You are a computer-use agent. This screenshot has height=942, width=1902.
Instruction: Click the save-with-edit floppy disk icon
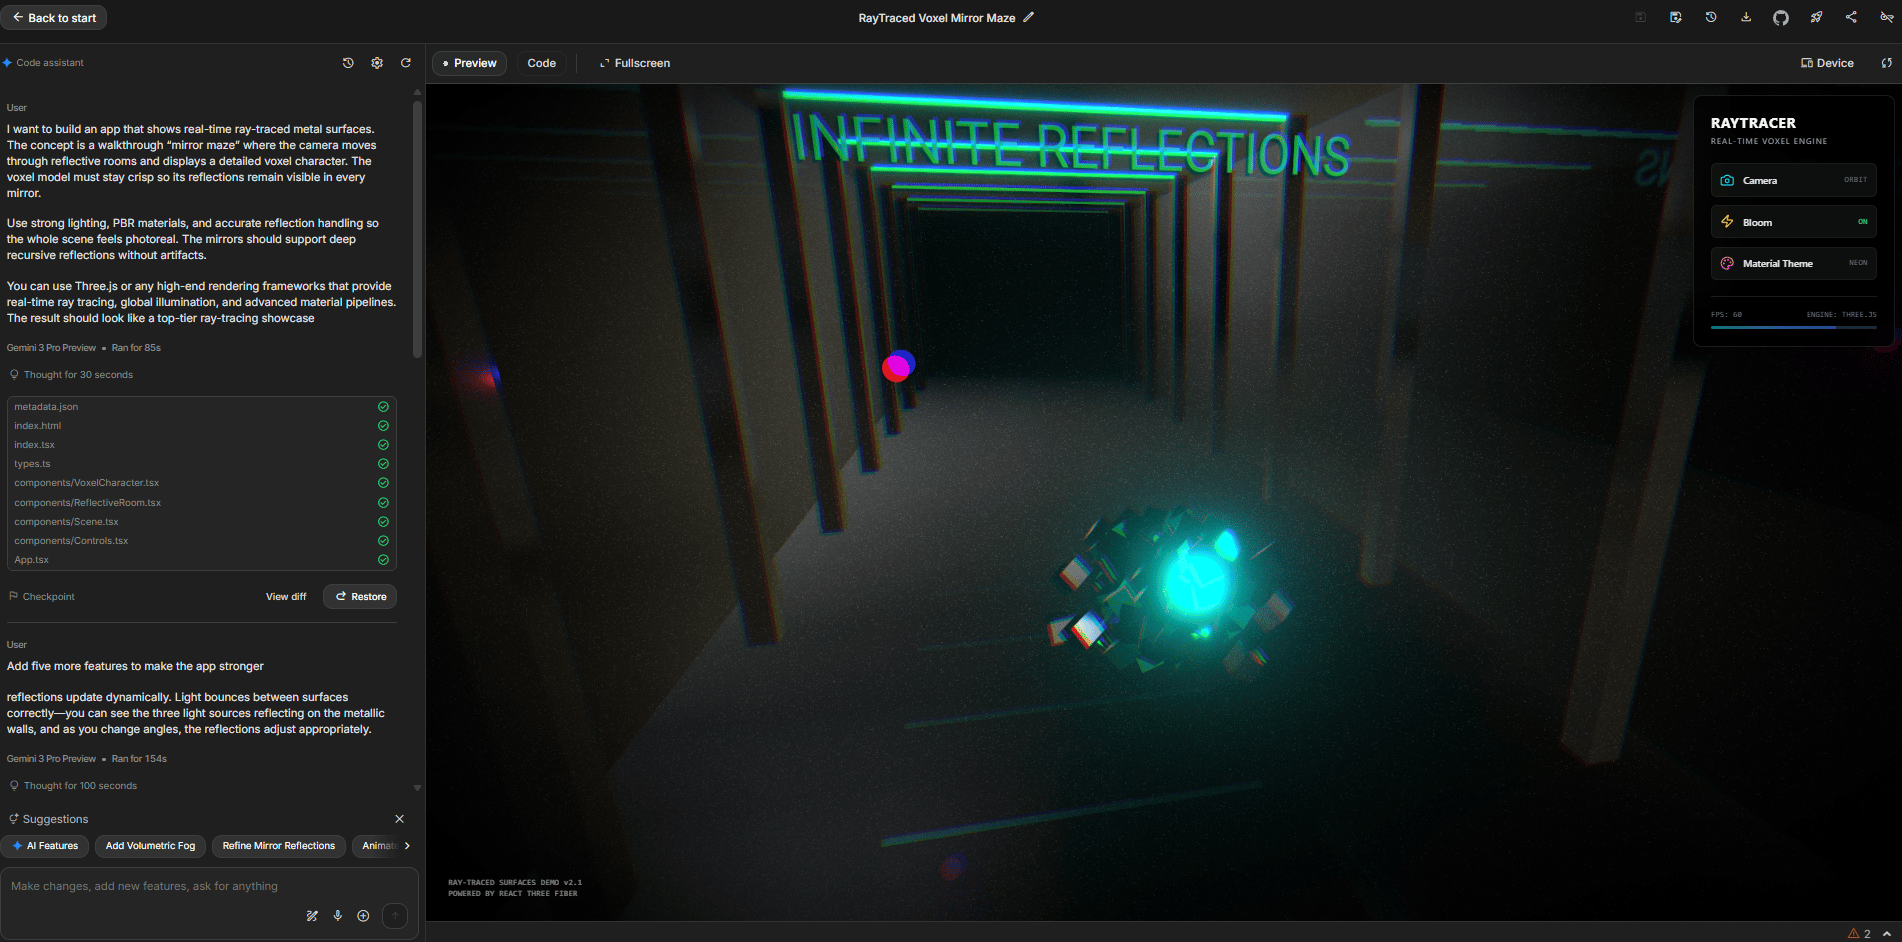1676,17
